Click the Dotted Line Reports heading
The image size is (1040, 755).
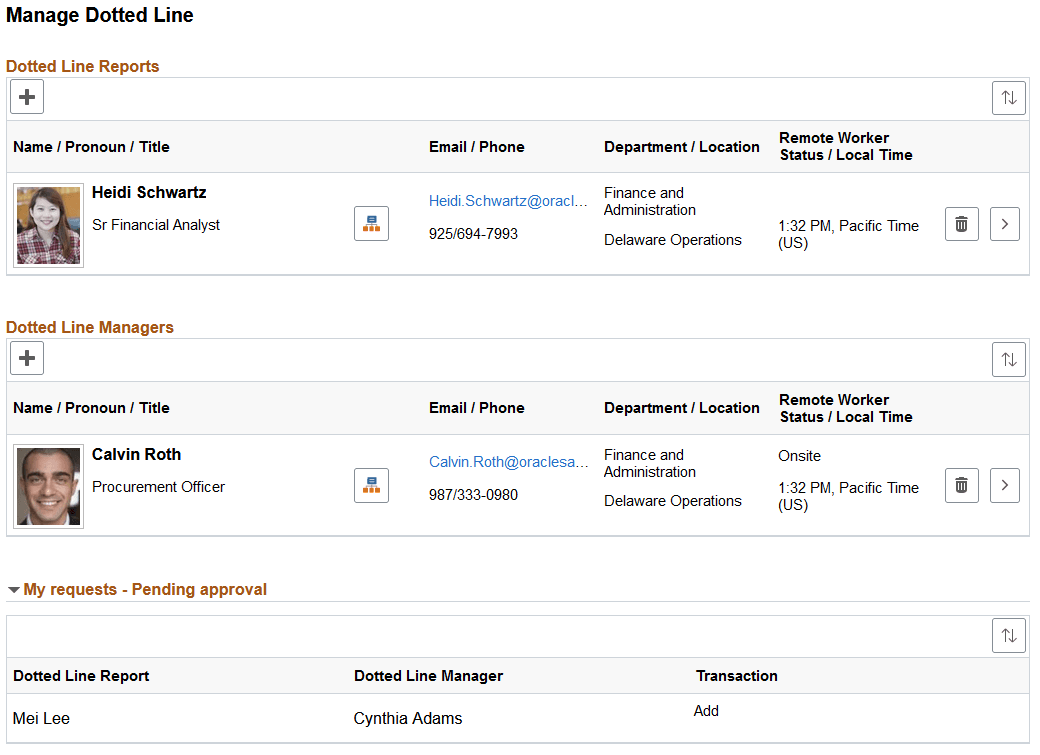click(x=82, y=66)
